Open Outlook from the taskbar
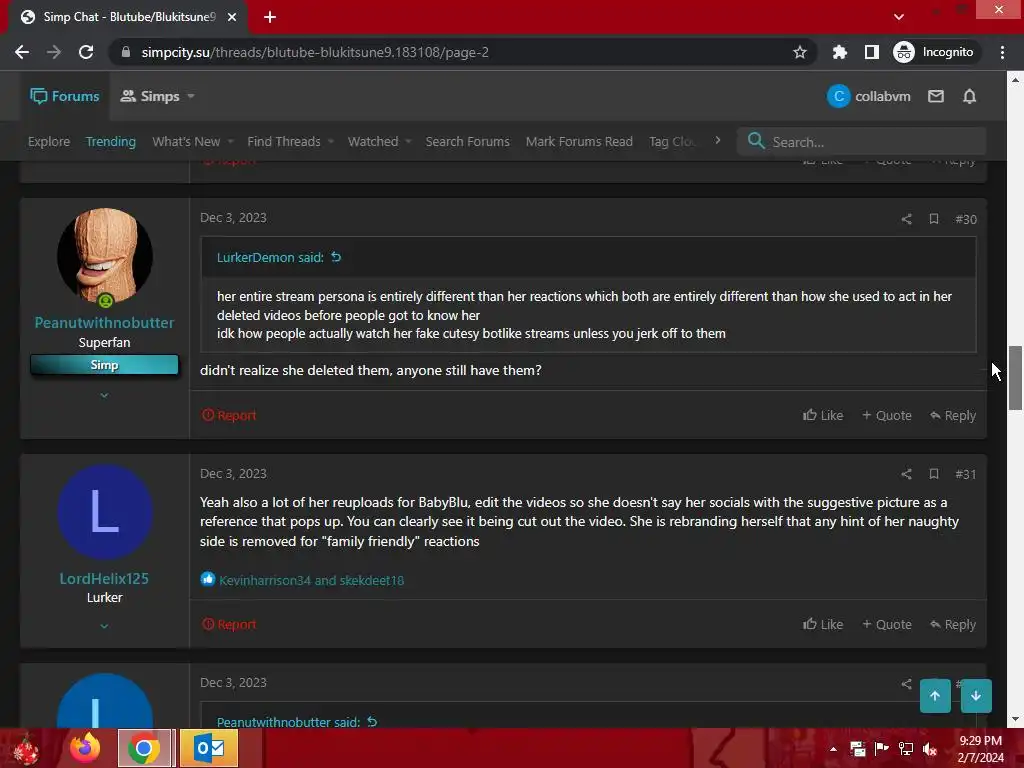The height and width of the screenshot is (768, 1024). click(x=208, y=748)
